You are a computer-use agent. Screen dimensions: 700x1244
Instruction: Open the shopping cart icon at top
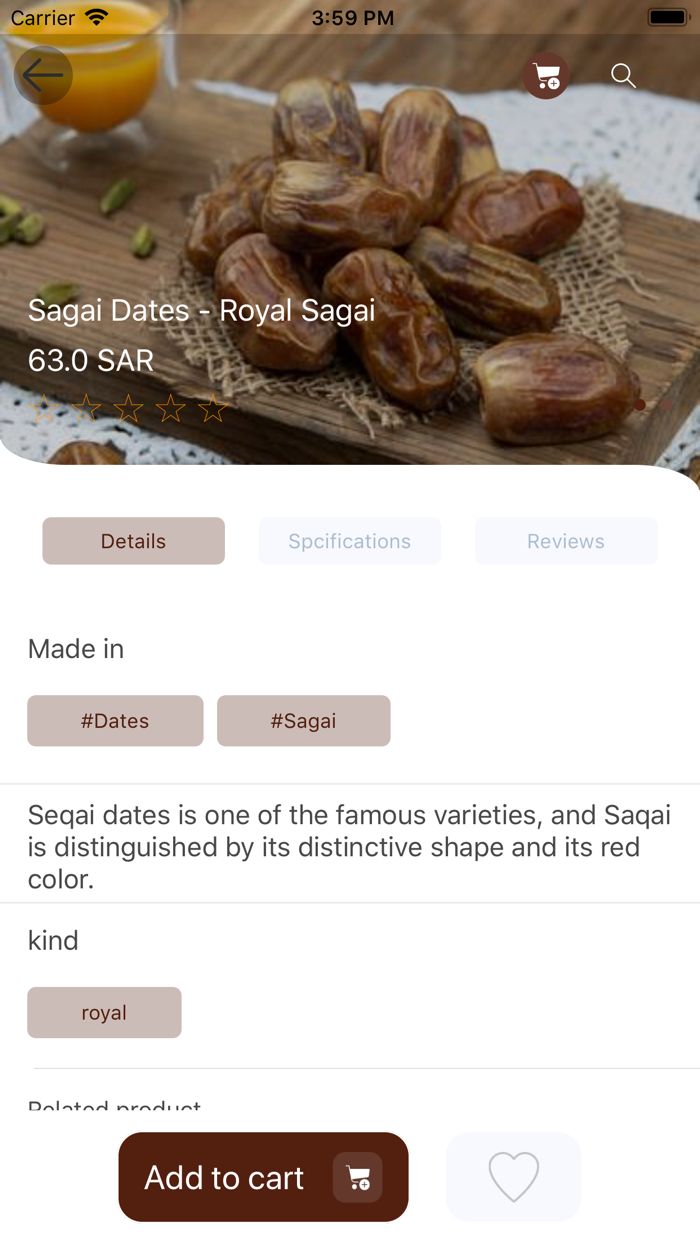(546, 75)
